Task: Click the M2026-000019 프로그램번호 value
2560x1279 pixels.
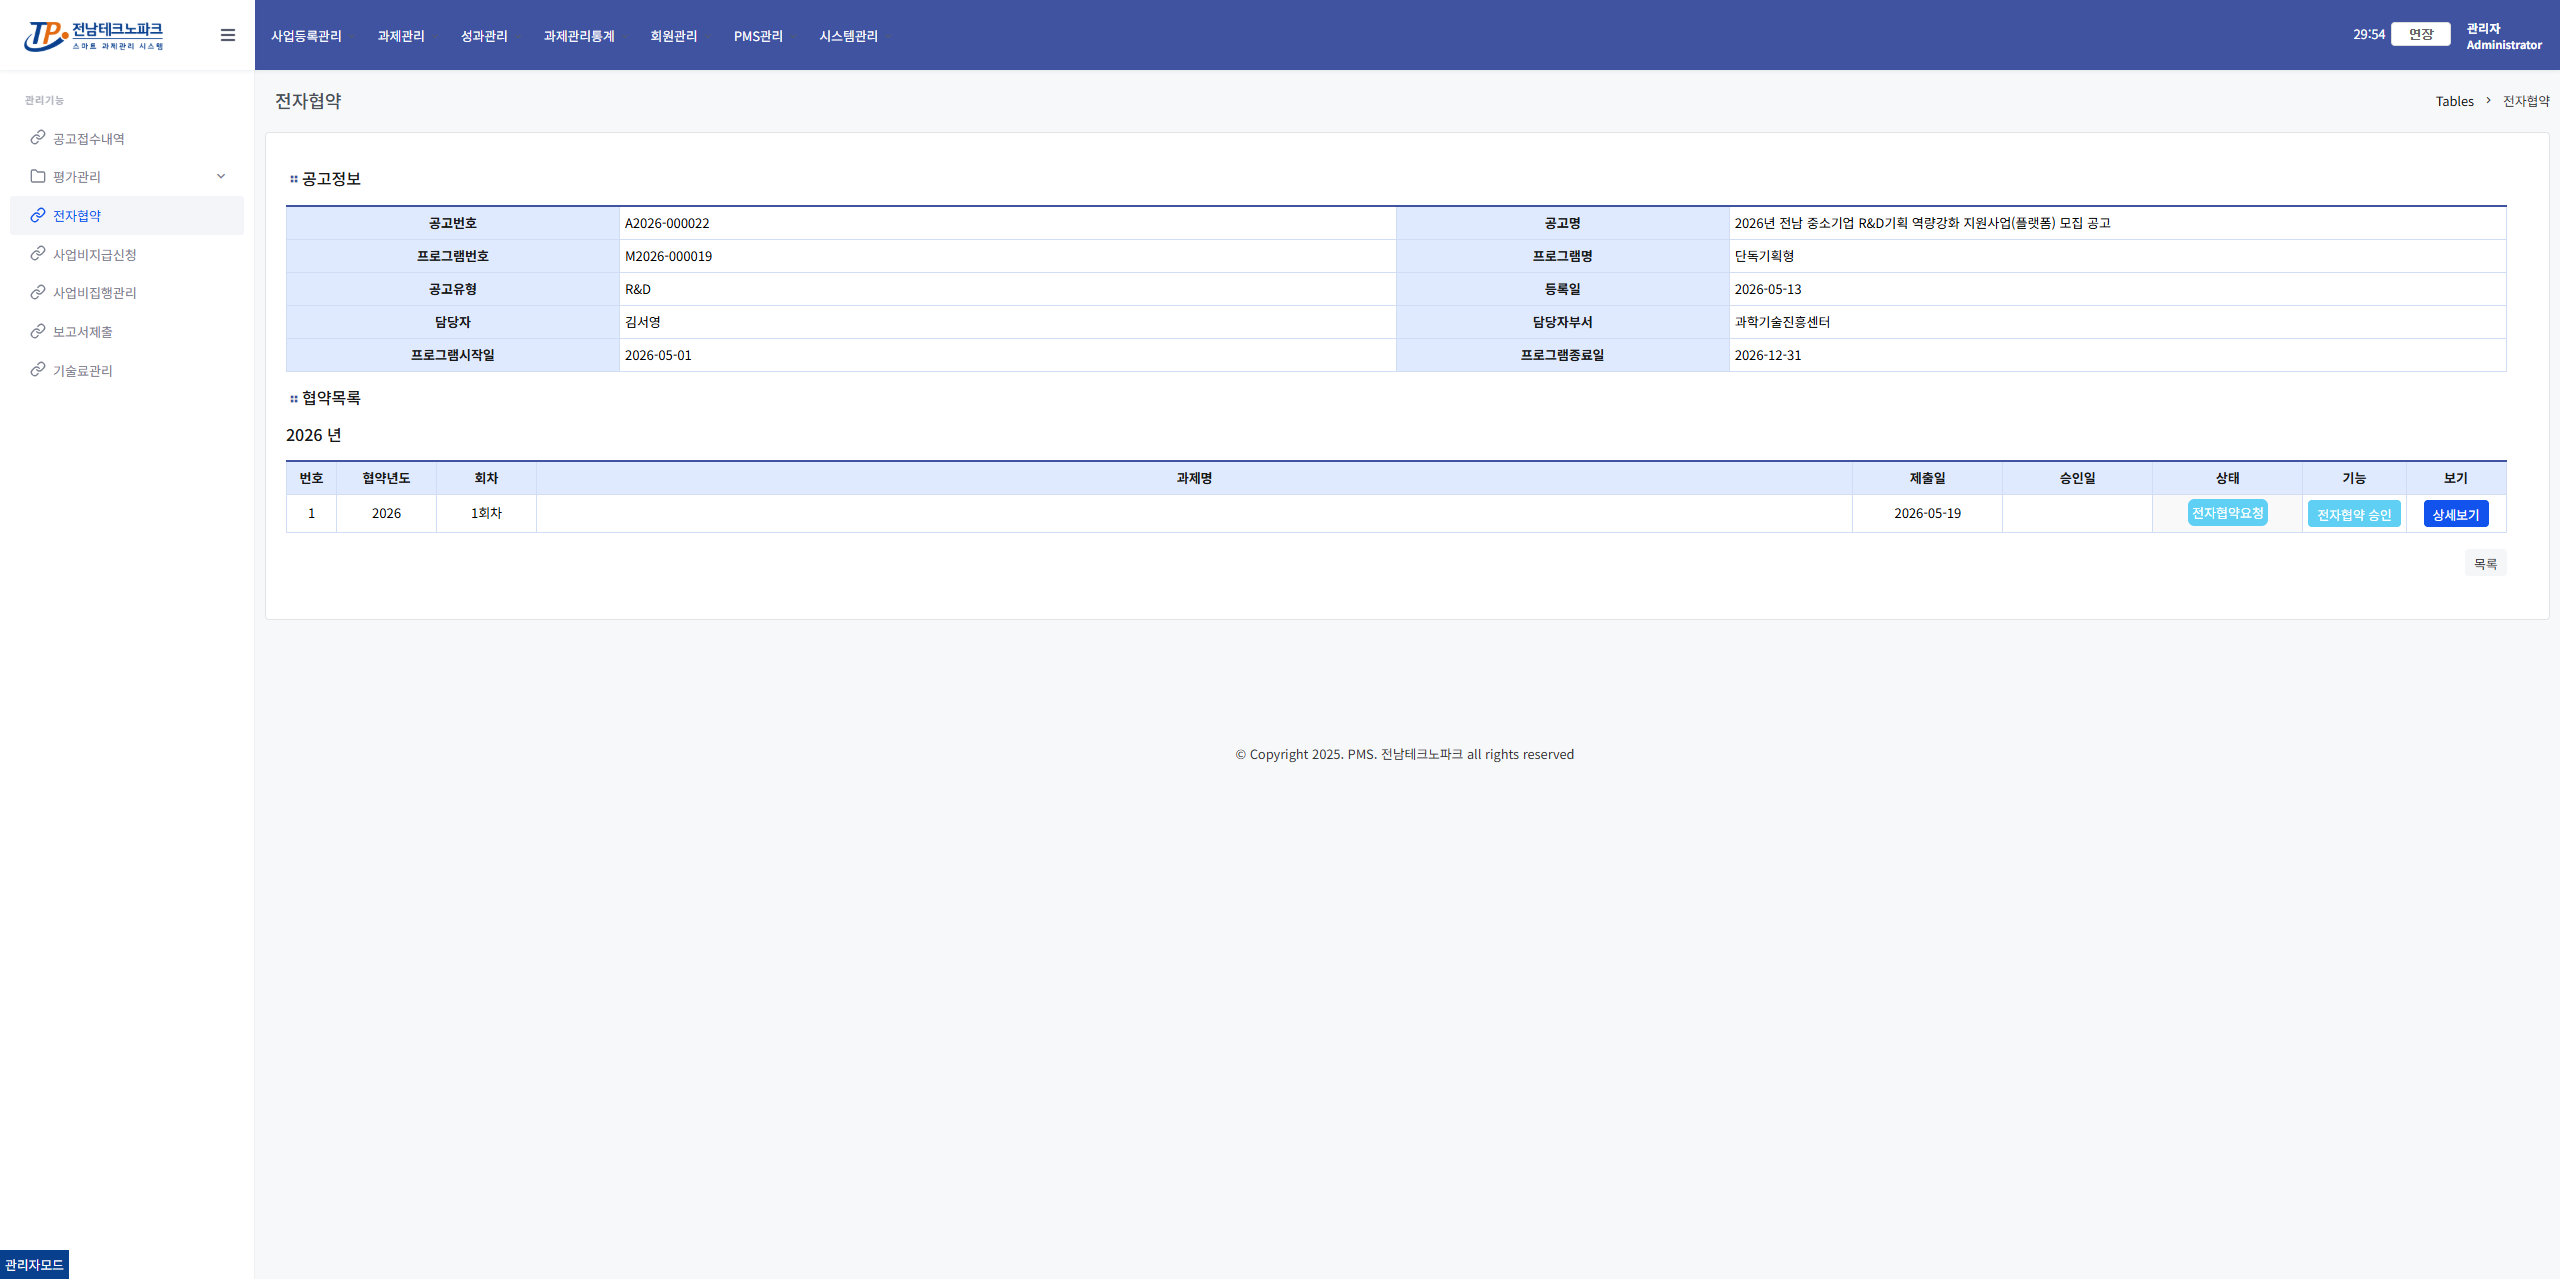Action: click(x=669, y=256)
